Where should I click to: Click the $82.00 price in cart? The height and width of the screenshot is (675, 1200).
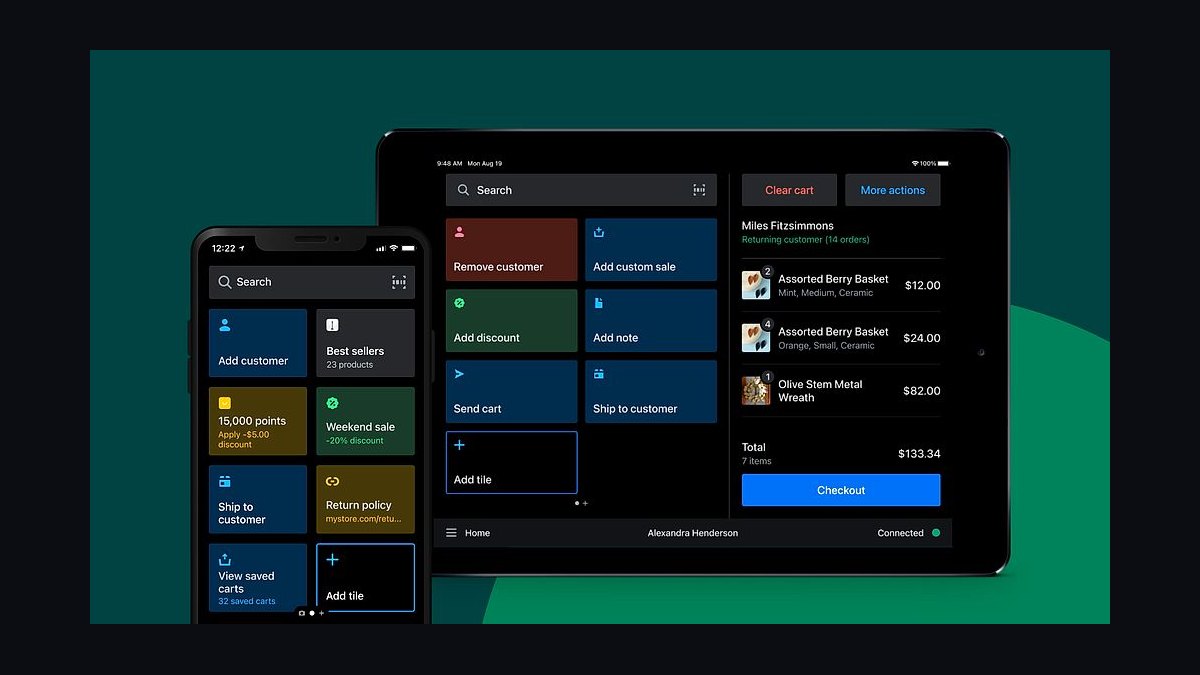pyautogui.click(x=922, y=390)
